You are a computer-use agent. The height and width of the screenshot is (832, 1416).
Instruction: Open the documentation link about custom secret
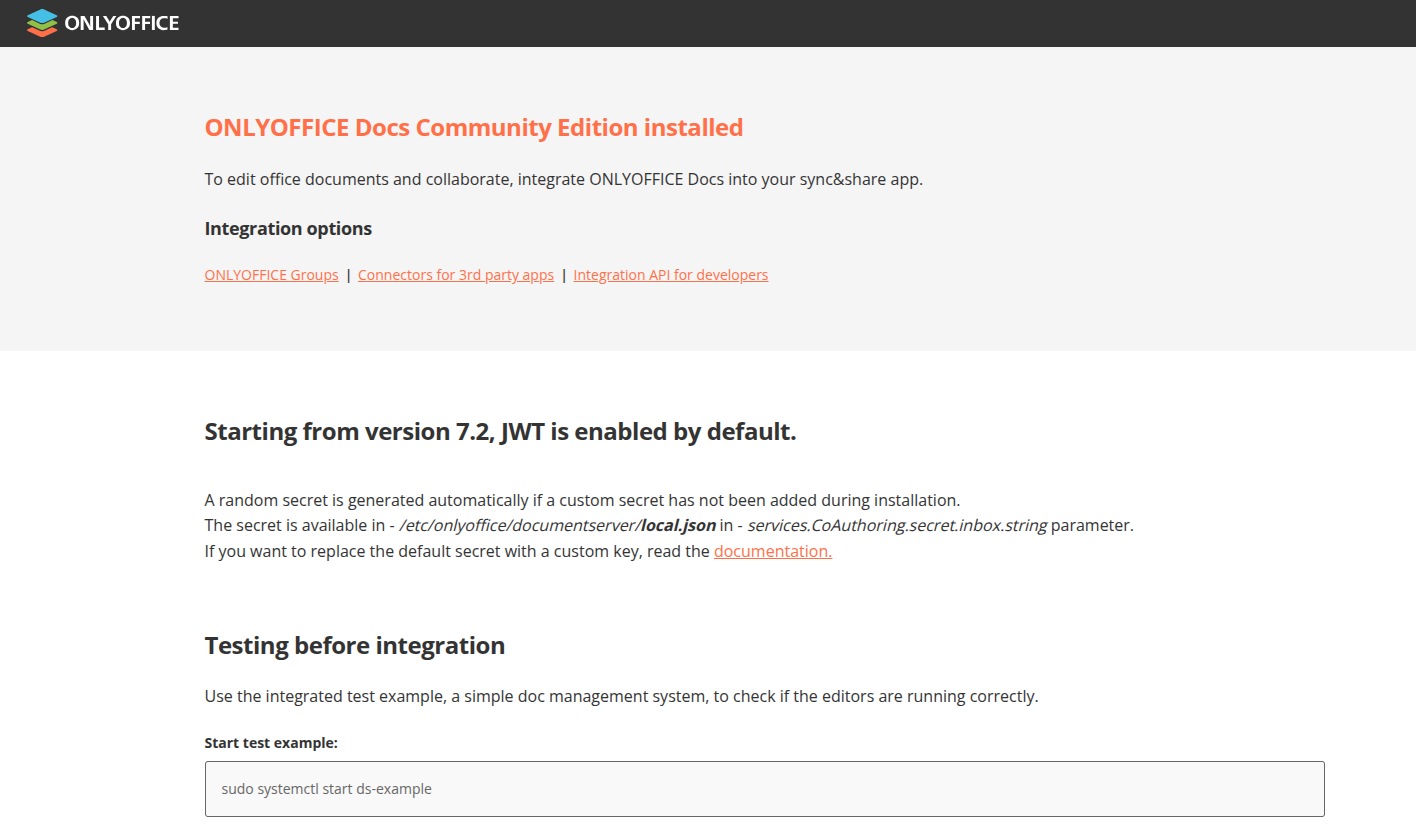(773, 551)
